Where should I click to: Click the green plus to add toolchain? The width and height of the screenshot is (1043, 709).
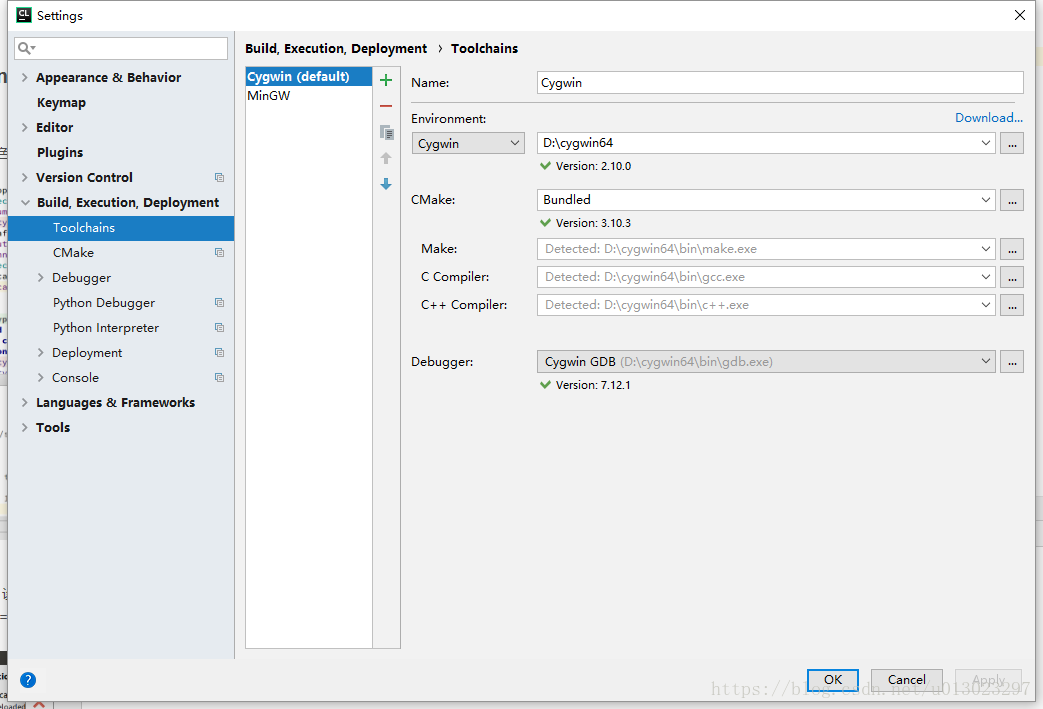386,80
